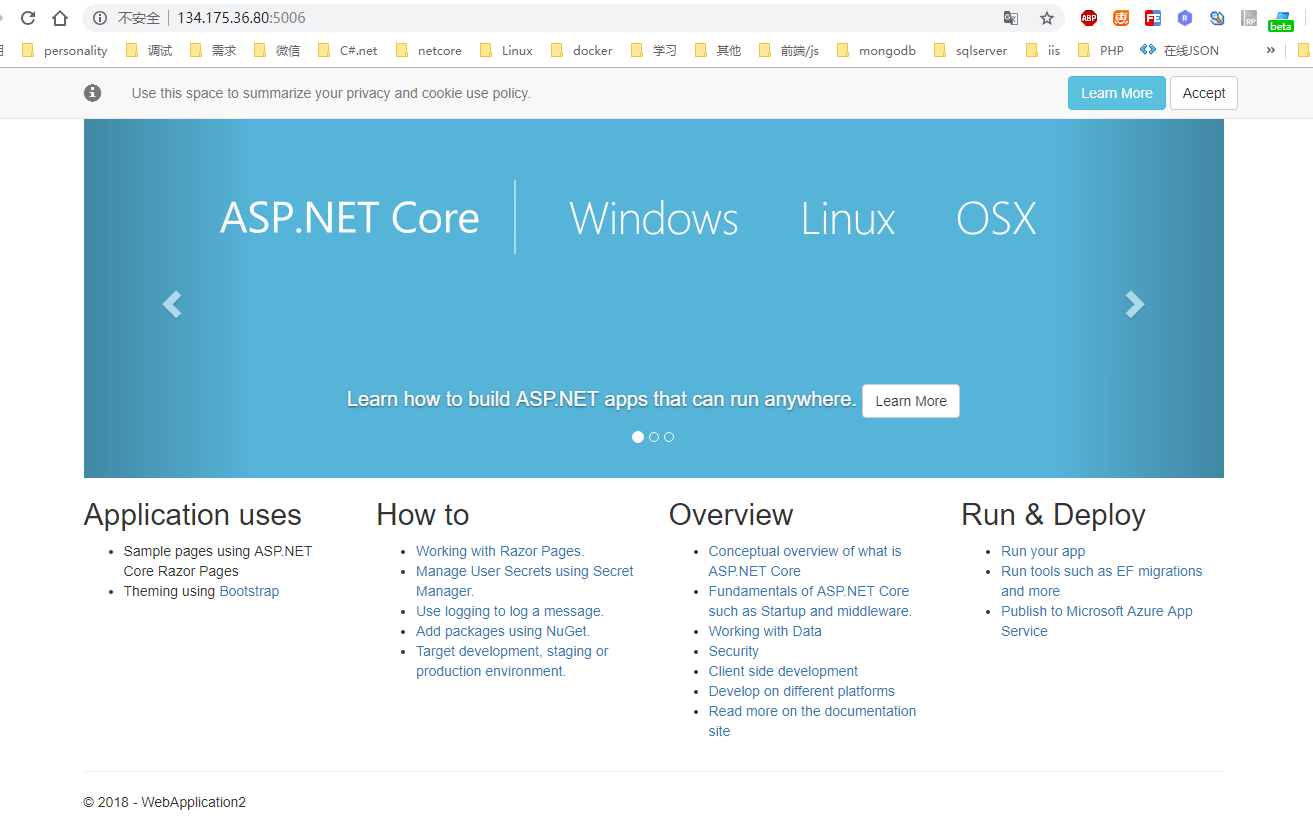Open Conceptual overview of ASP.NET Core link
The image size is (1313, 823).
point(805,561)
